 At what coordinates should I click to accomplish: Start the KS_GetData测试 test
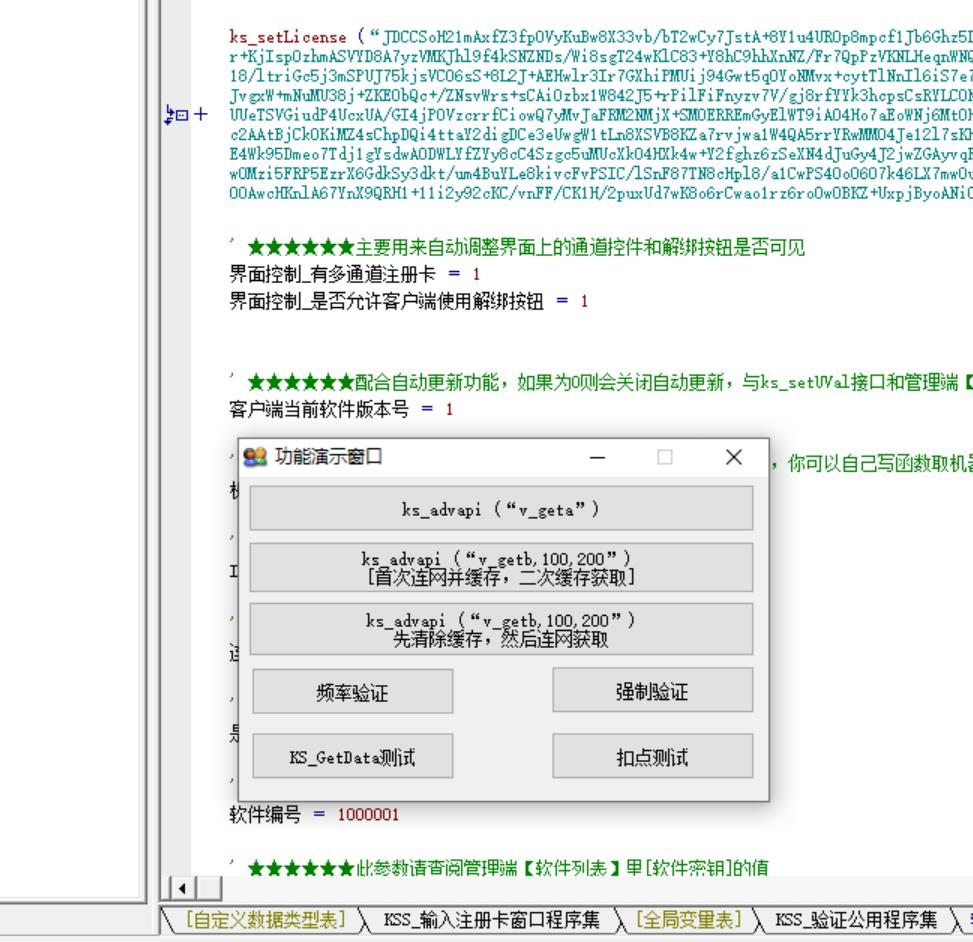tap(352, 757)
